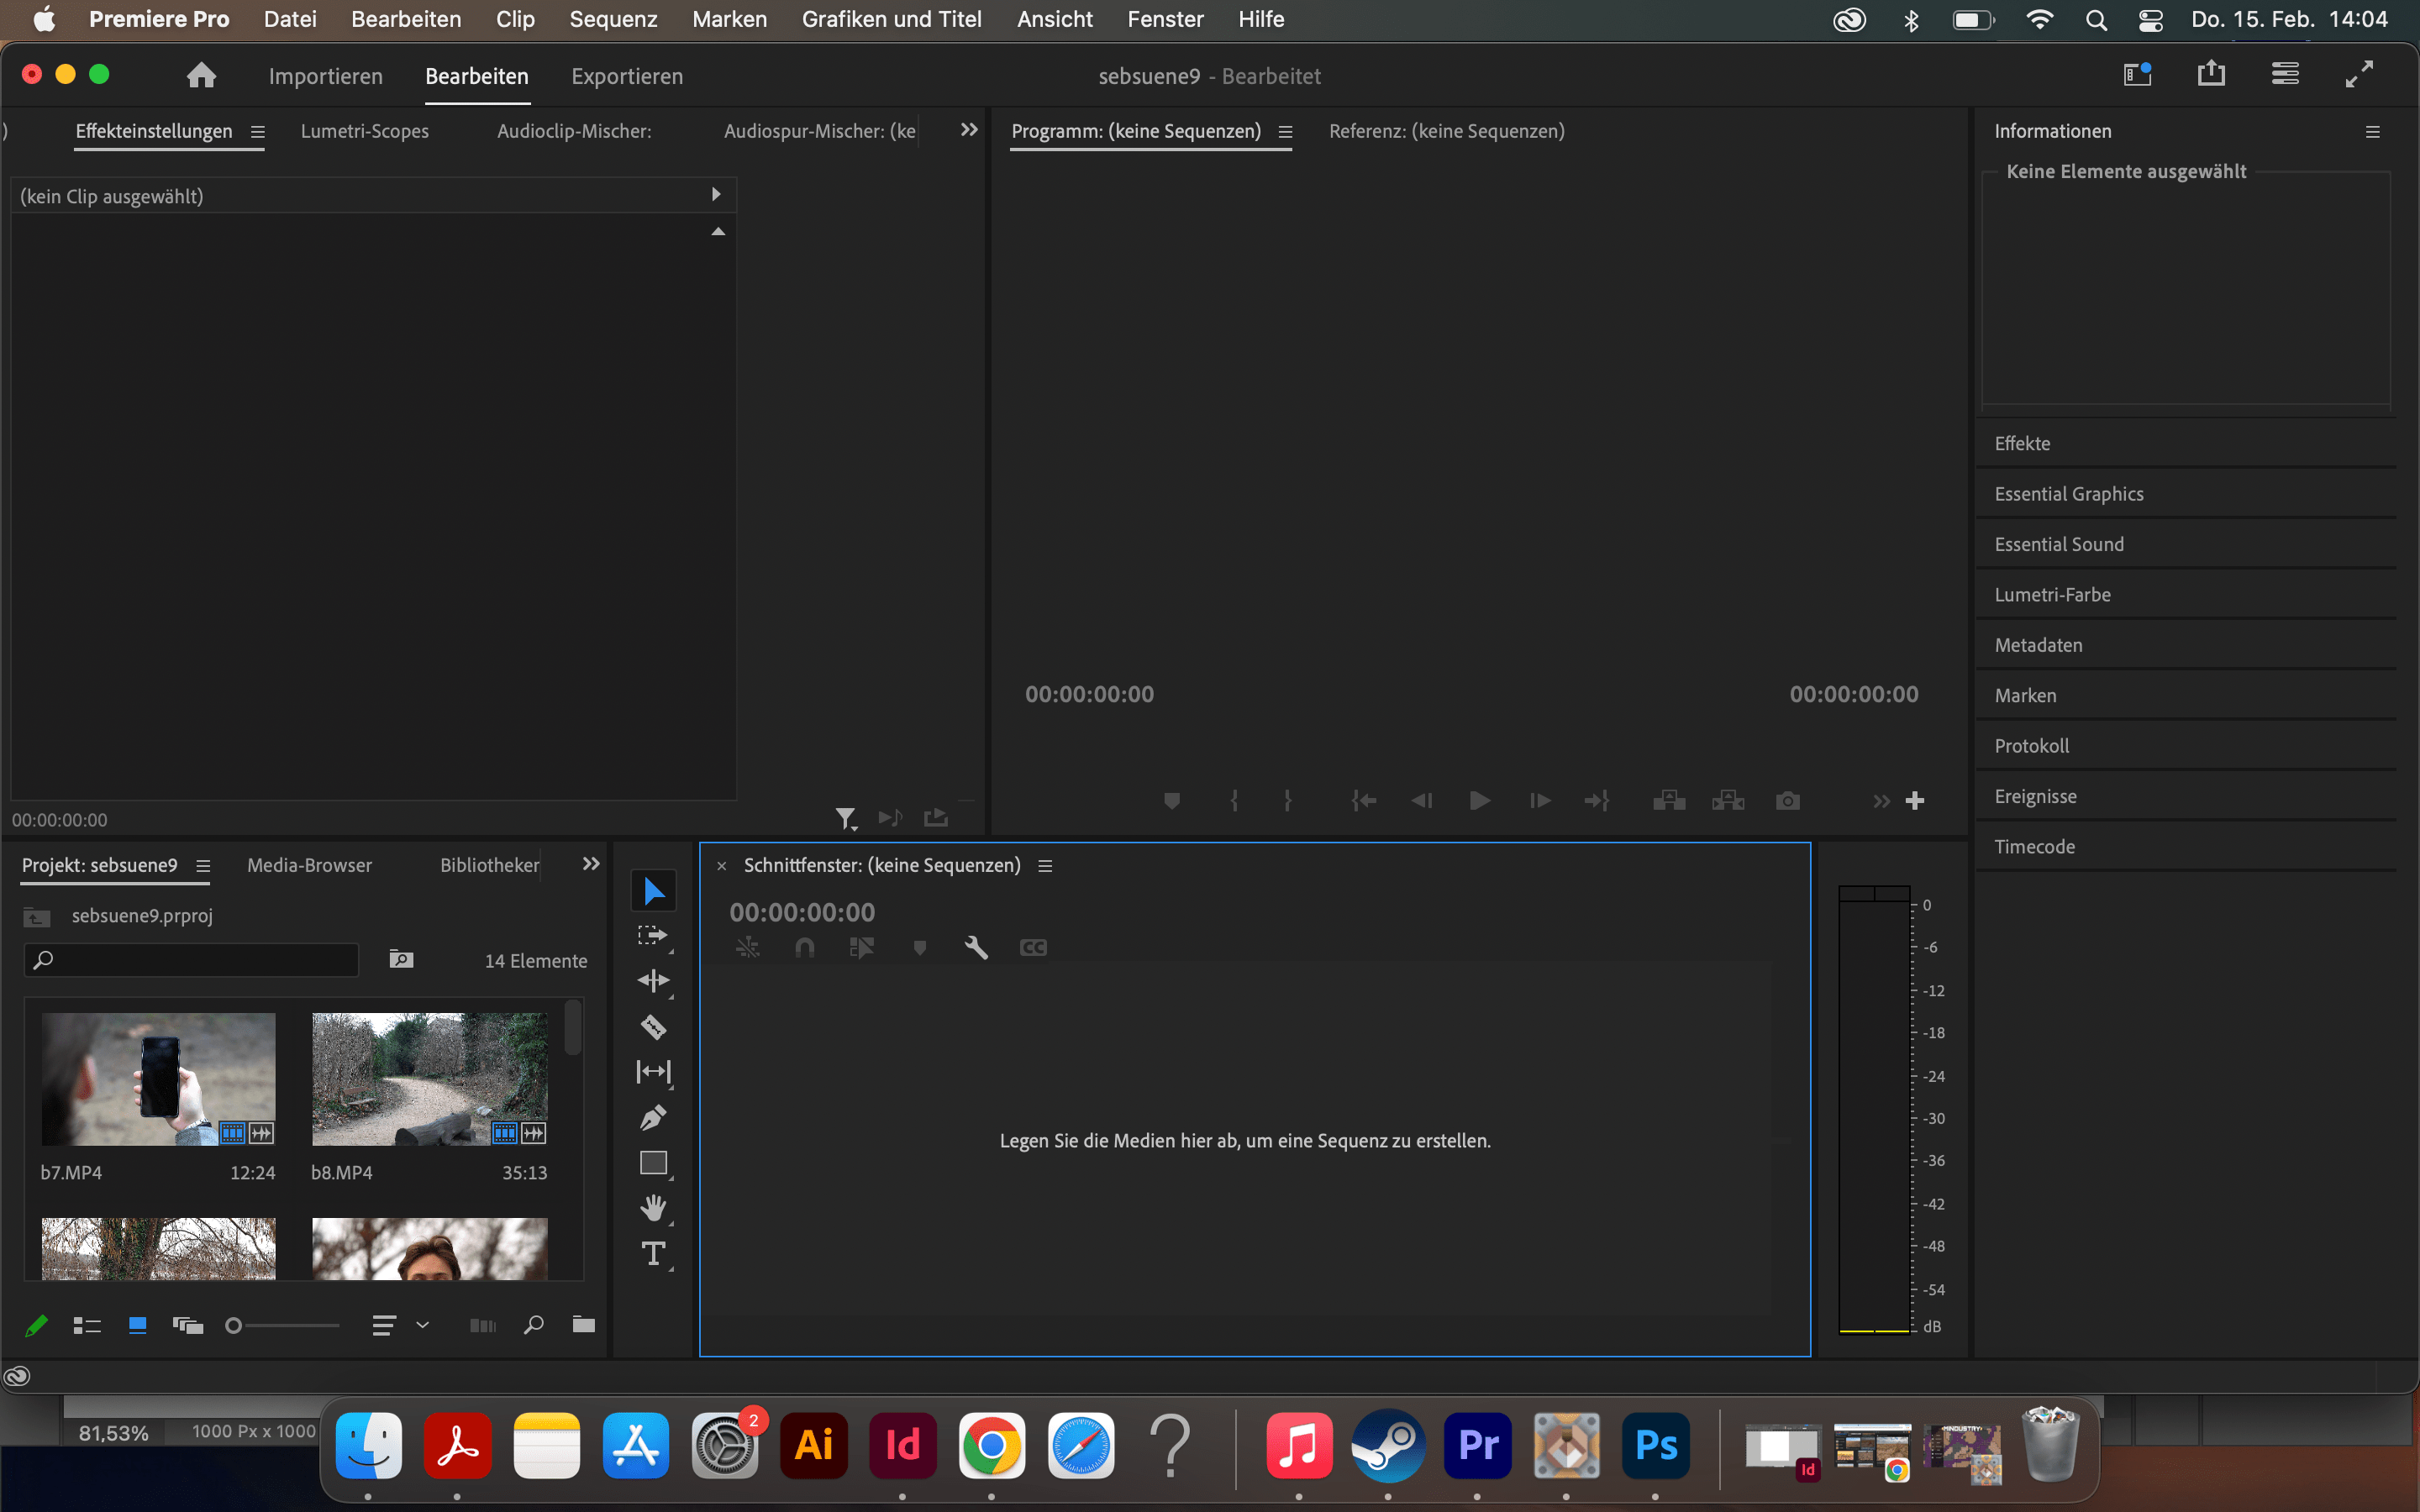
Task: Toggle closed captions display via the CC icon
Action: (x=1032, y=947)
